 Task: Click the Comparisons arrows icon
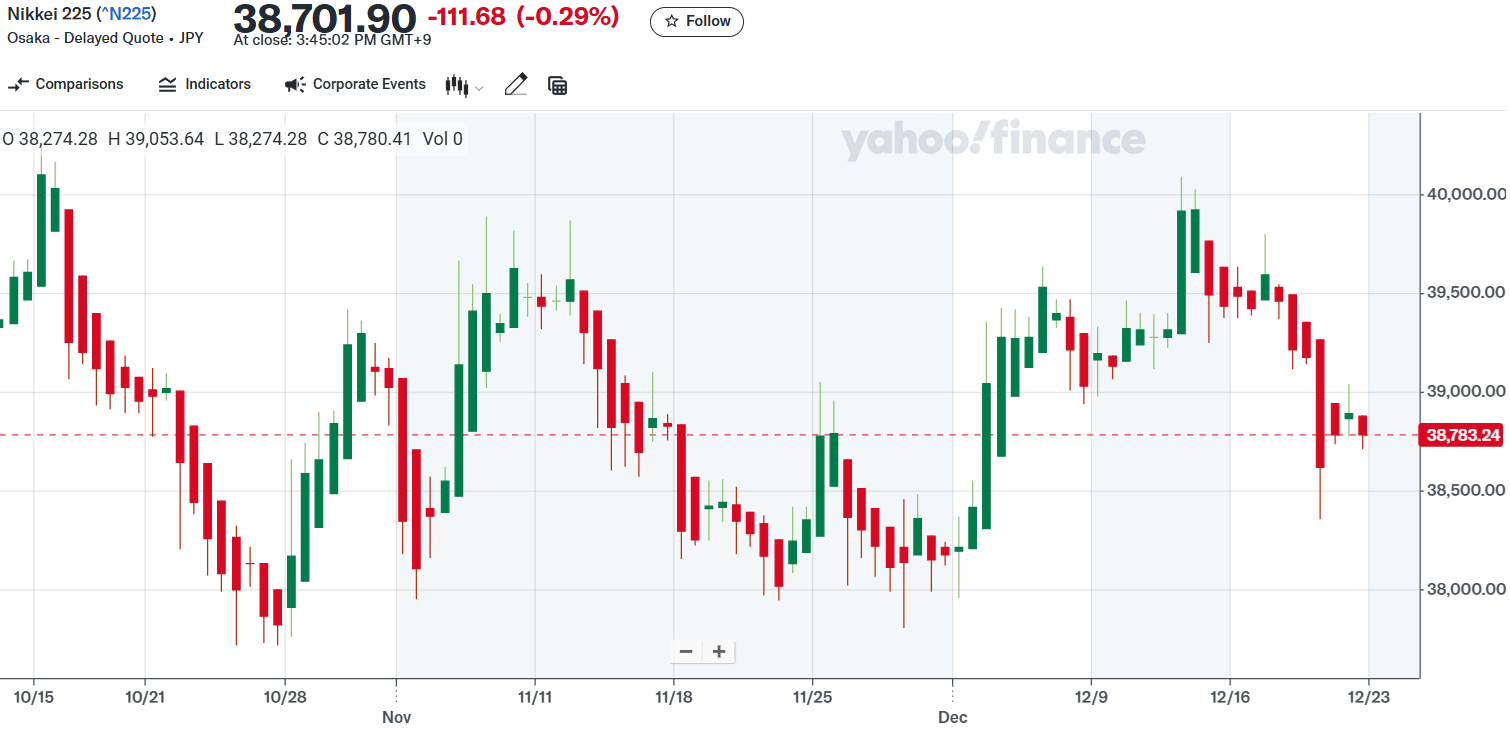click(18, 85)
